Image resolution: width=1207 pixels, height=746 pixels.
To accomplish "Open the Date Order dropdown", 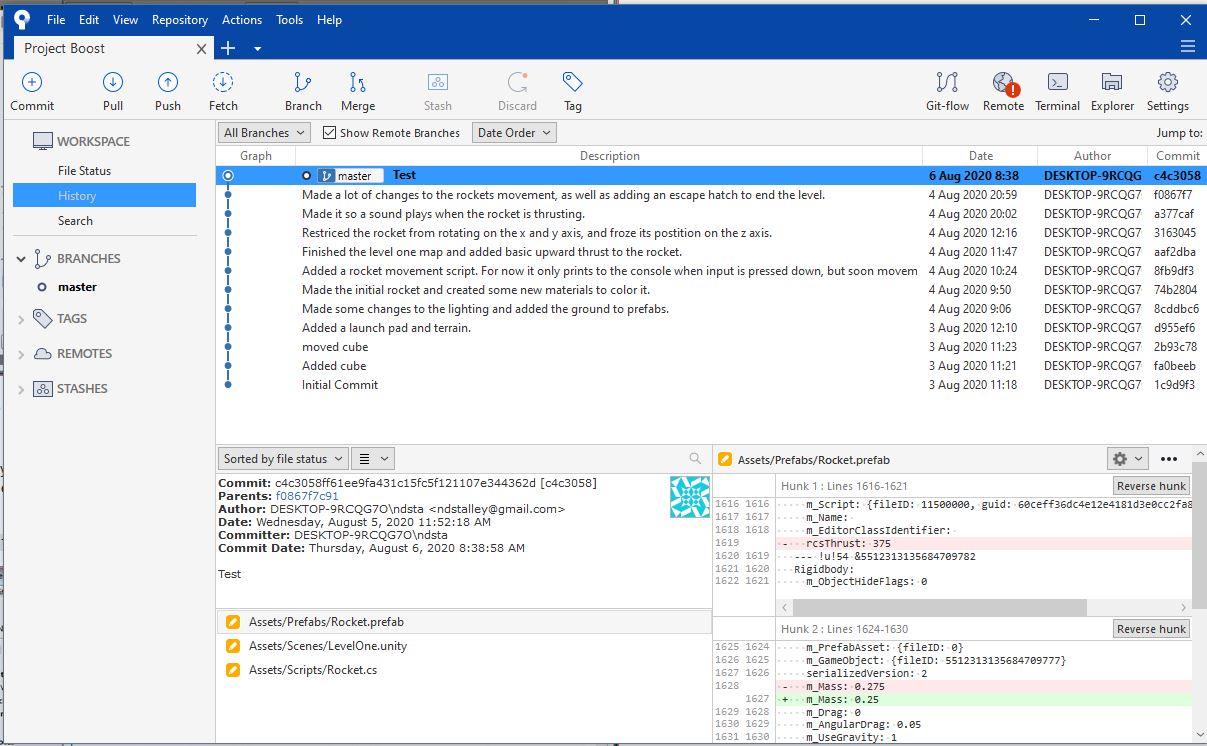I will pos(514,133).
